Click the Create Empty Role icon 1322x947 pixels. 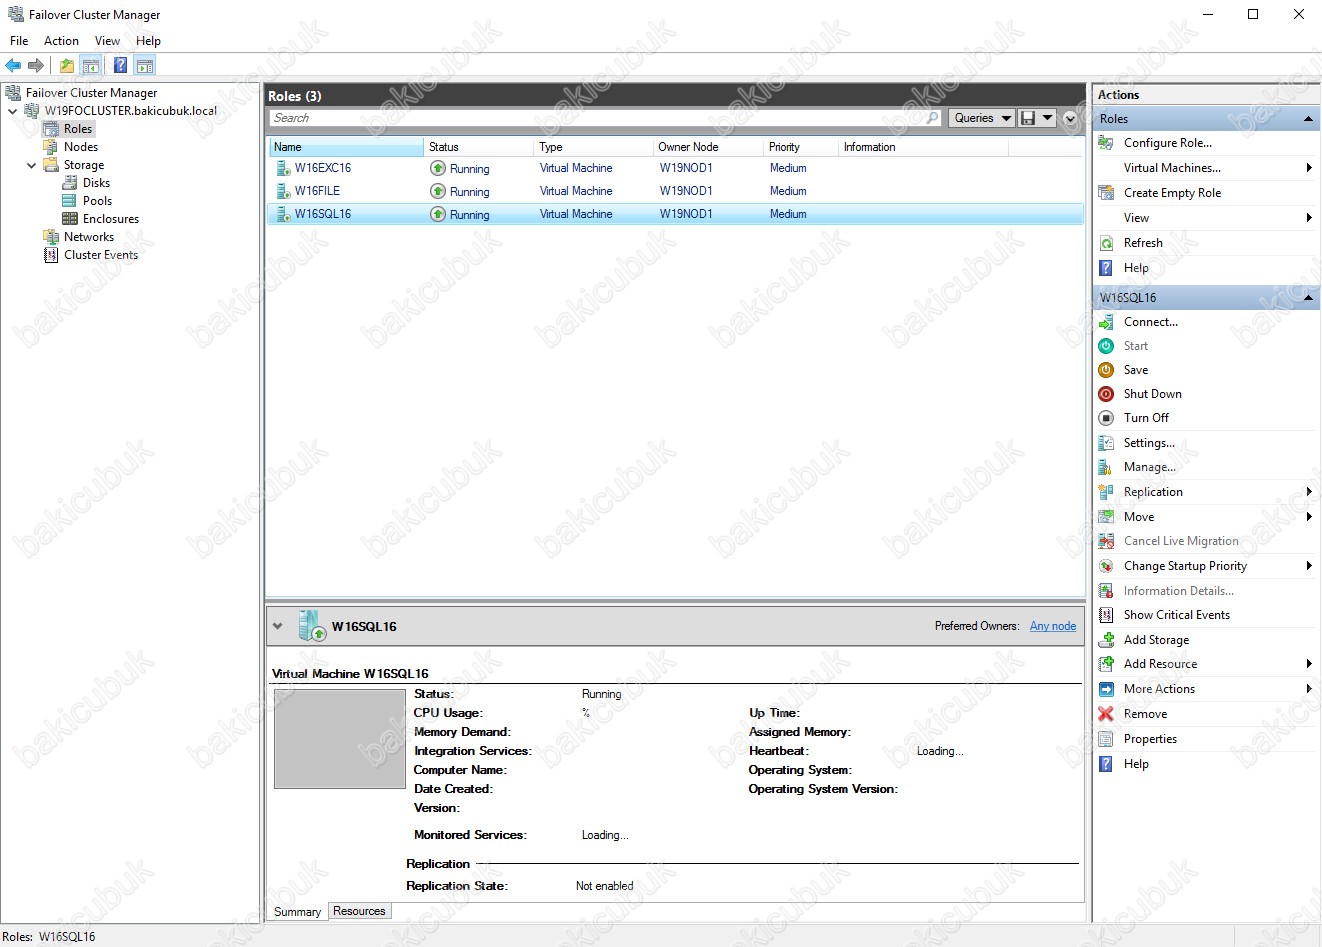pos(1106,193)
